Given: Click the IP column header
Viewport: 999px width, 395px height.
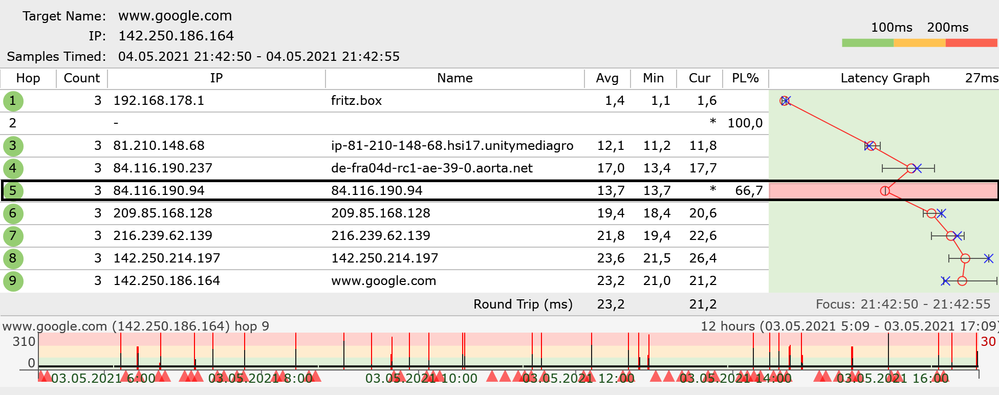Looking at the screenshot, I should (217, 78).
